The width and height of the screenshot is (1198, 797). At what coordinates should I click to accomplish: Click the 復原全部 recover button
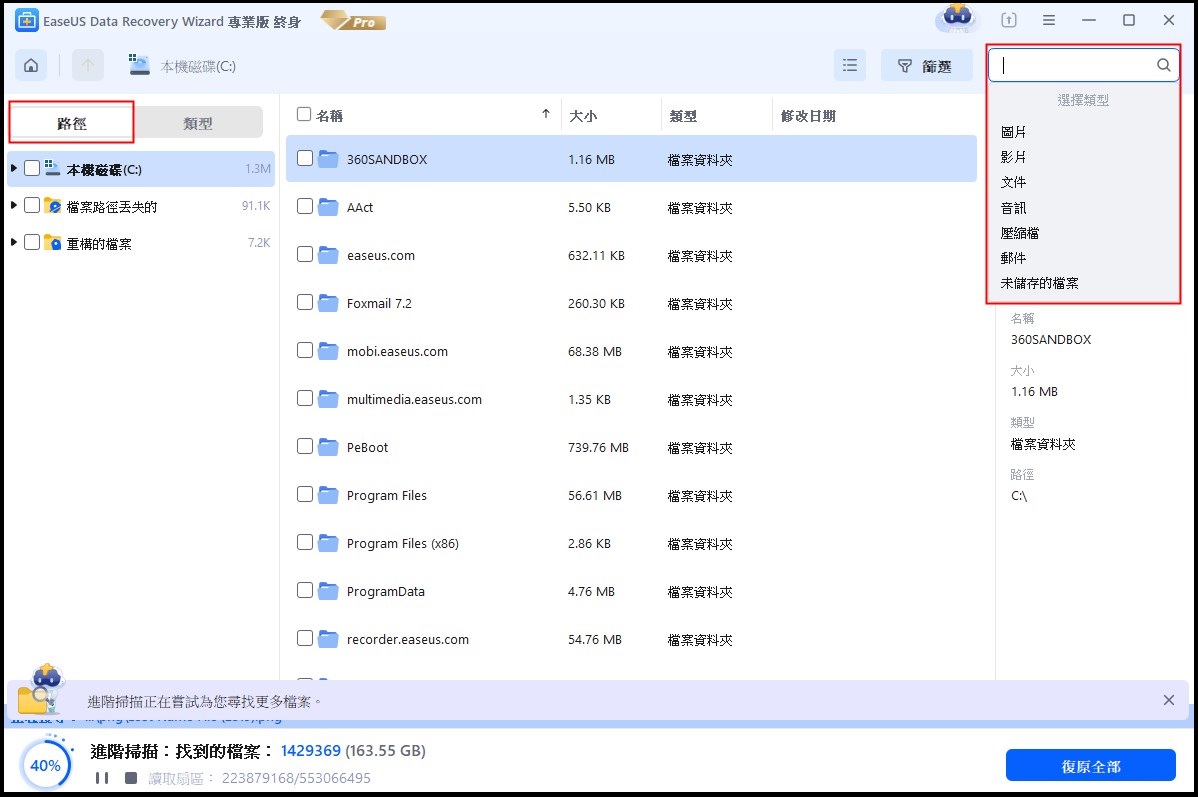1090,766
